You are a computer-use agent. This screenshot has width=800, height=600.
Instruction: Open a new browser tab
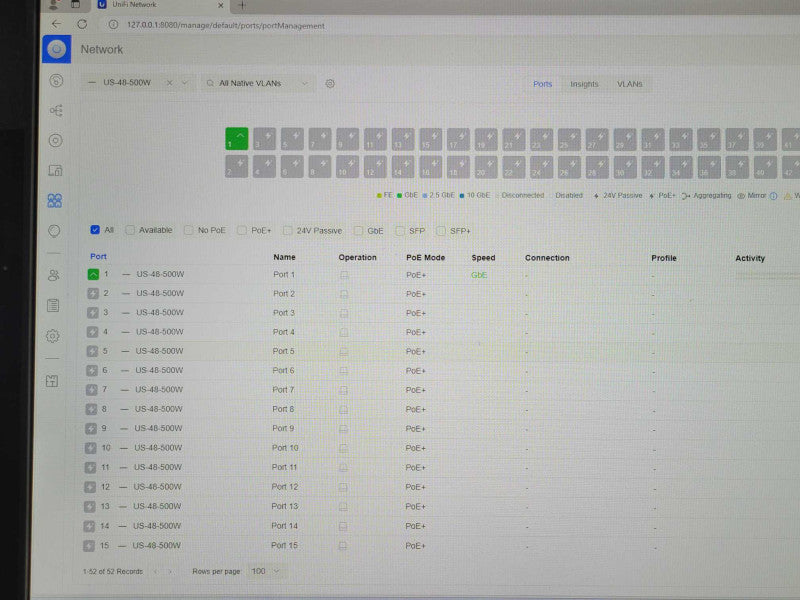click(242, 6)
